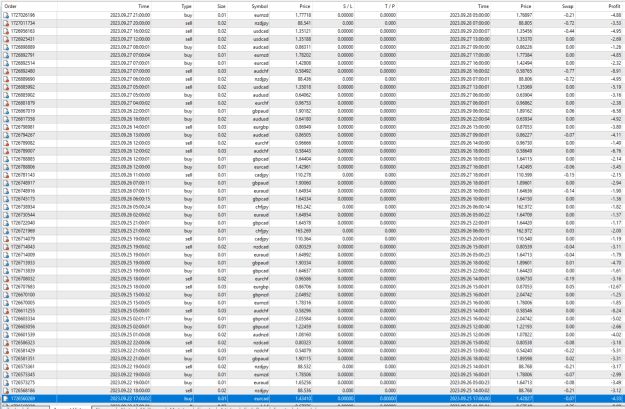This screenshot has width=625, height=409.
Task: Click the order icon of the usdcad sell opened 2023.09.27 12:00:00
Action: (6, 39)
